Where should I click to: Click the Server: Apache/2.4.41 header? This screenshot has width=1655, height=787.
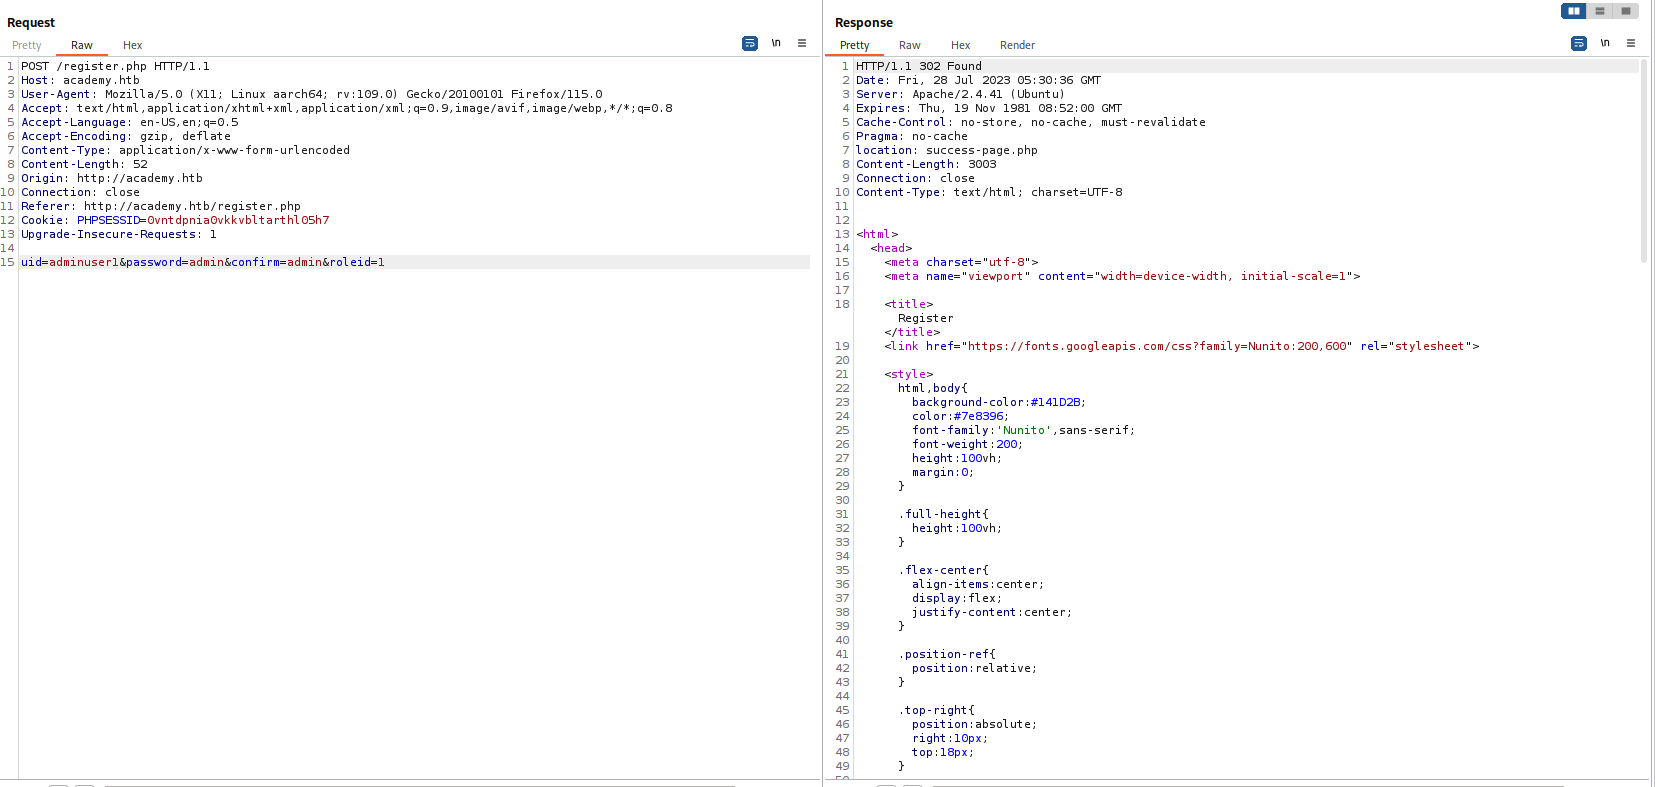click(960, 94)
